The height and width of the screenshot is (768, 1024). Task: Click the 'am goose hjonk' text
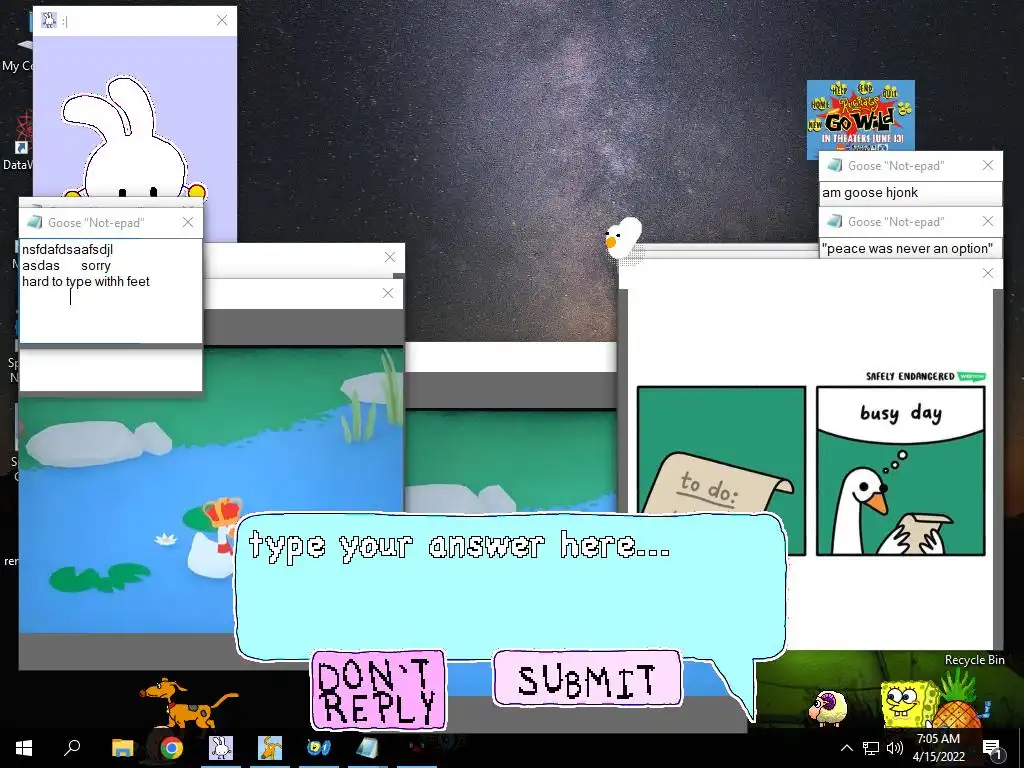point(870,193)
